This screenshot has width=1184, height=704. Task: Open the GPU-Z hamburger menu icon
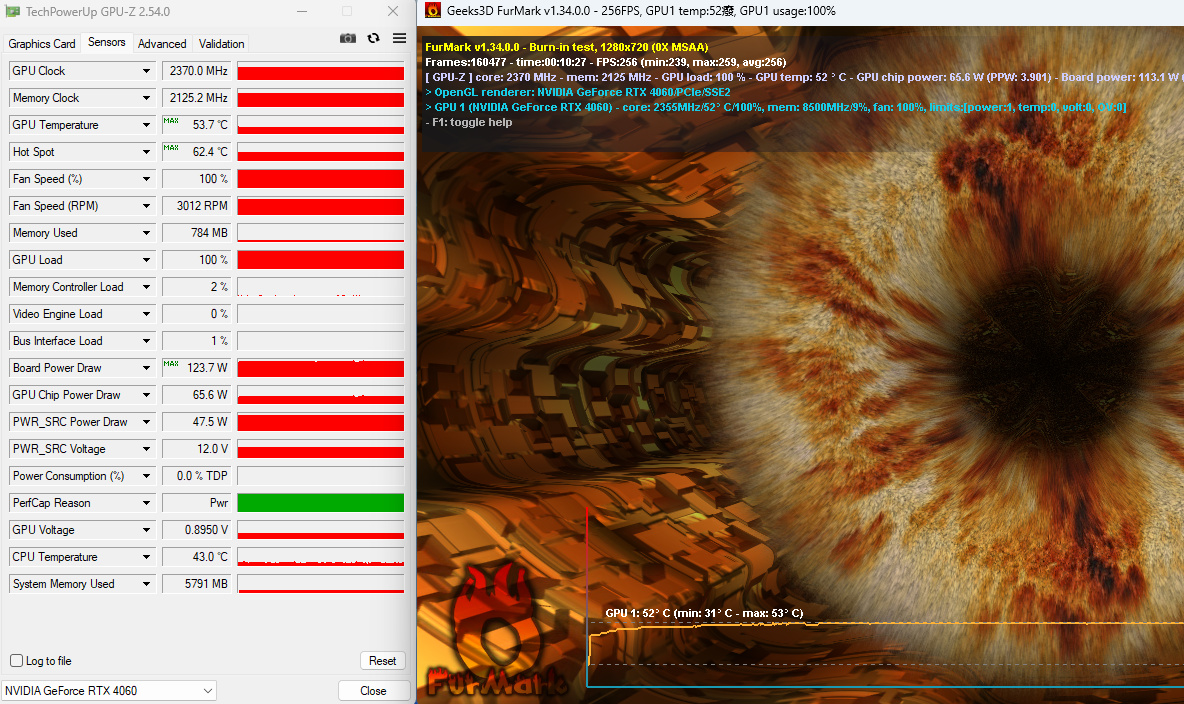(399, 39)
